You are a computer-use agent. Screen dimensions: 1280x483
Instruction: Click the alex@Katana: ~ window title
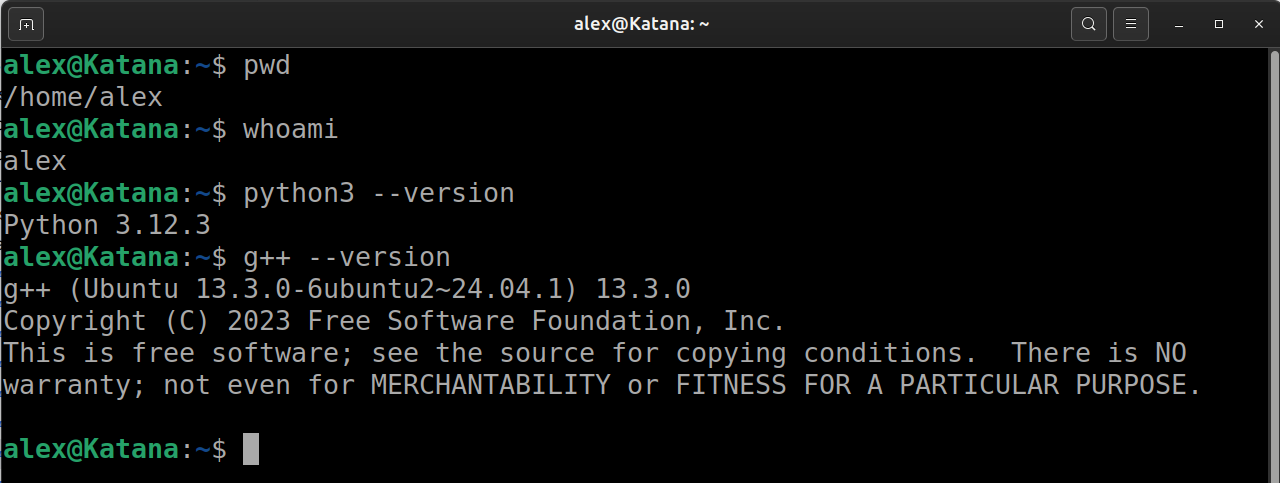pos(641,24)
